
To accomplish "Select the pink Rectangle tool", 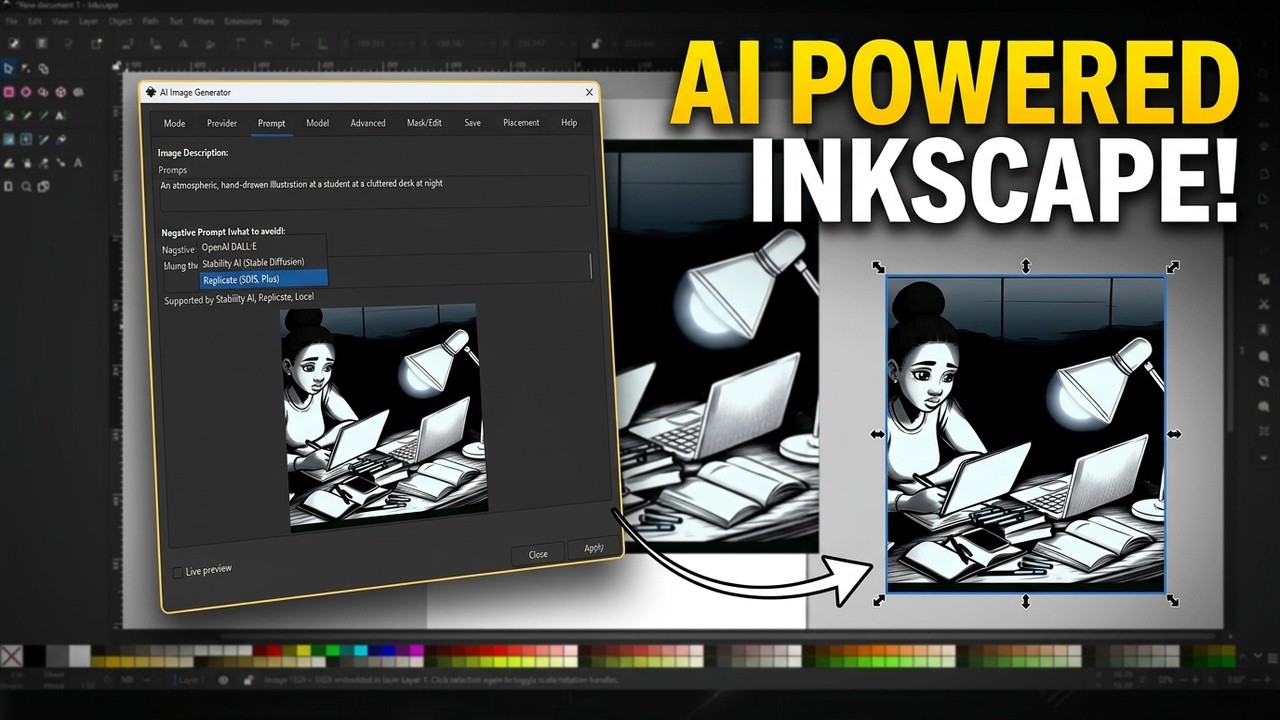I will 9,91.
